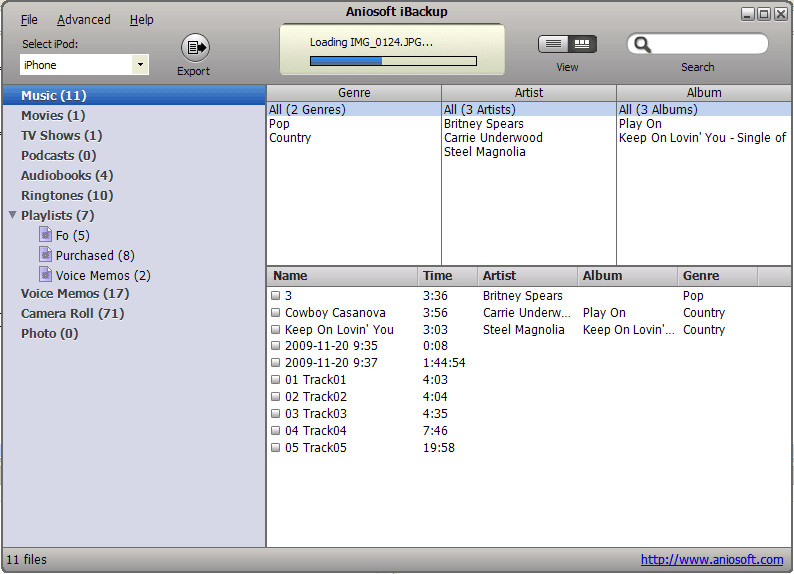Filter by artist Steel Magnolia
The height and width of the screenshot is (574, 794).
click(x=485, y=152)
